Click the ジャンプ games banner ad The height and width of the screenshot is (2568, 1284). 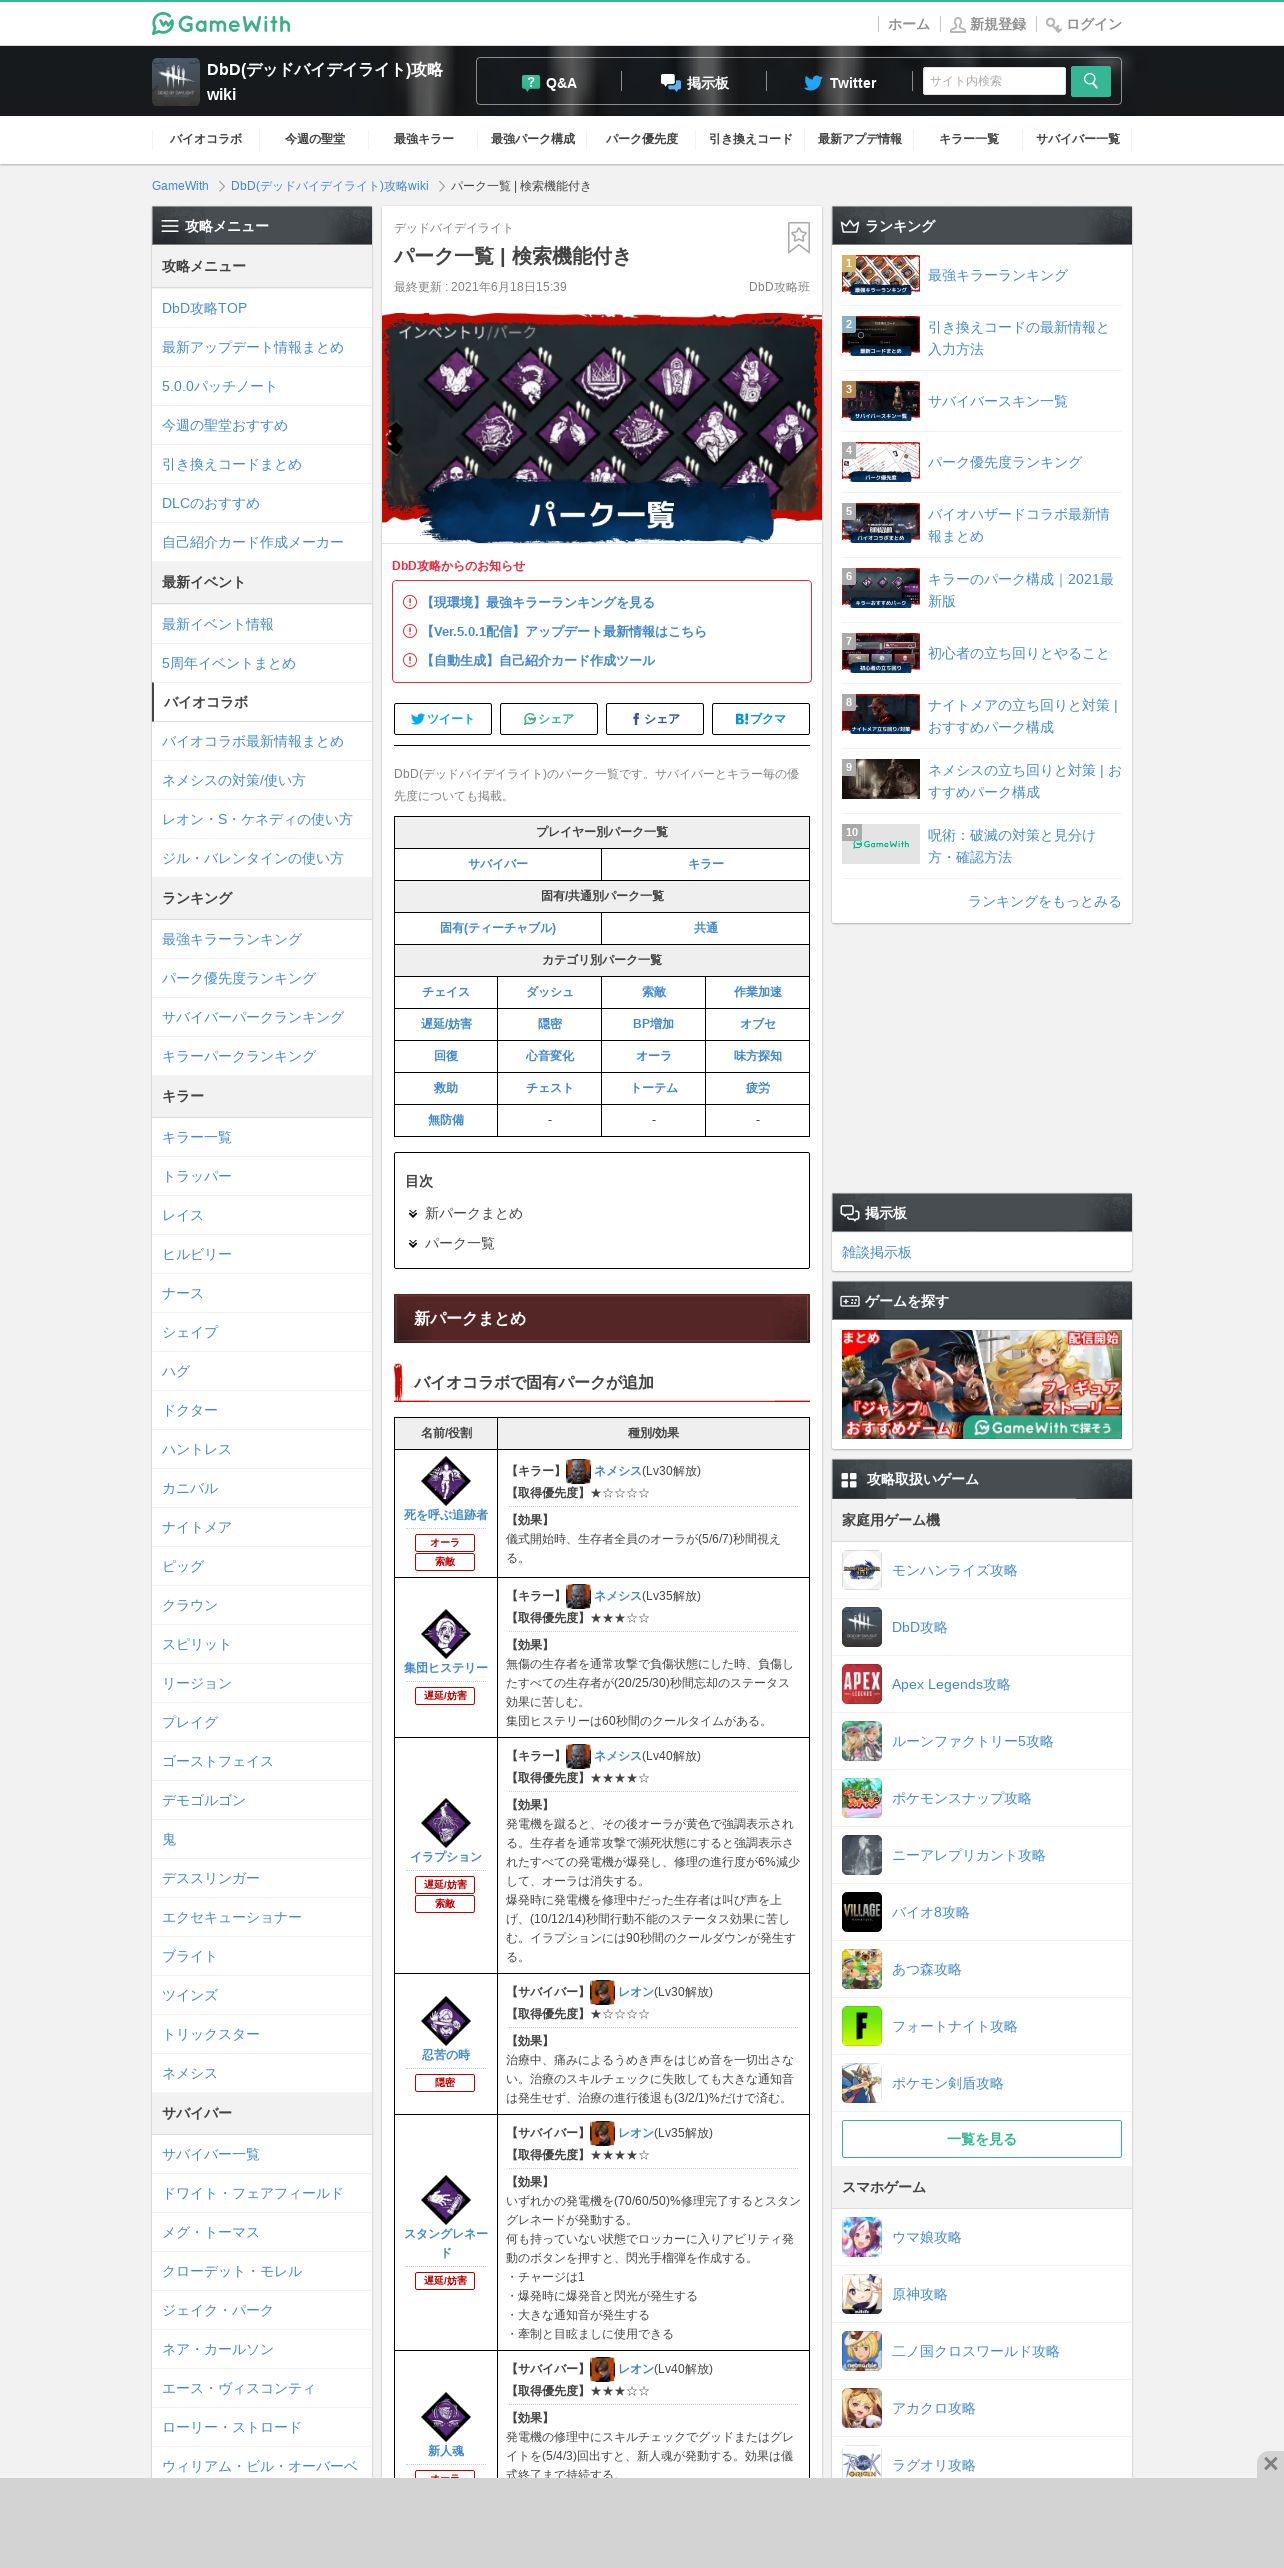click(981, 1385)
